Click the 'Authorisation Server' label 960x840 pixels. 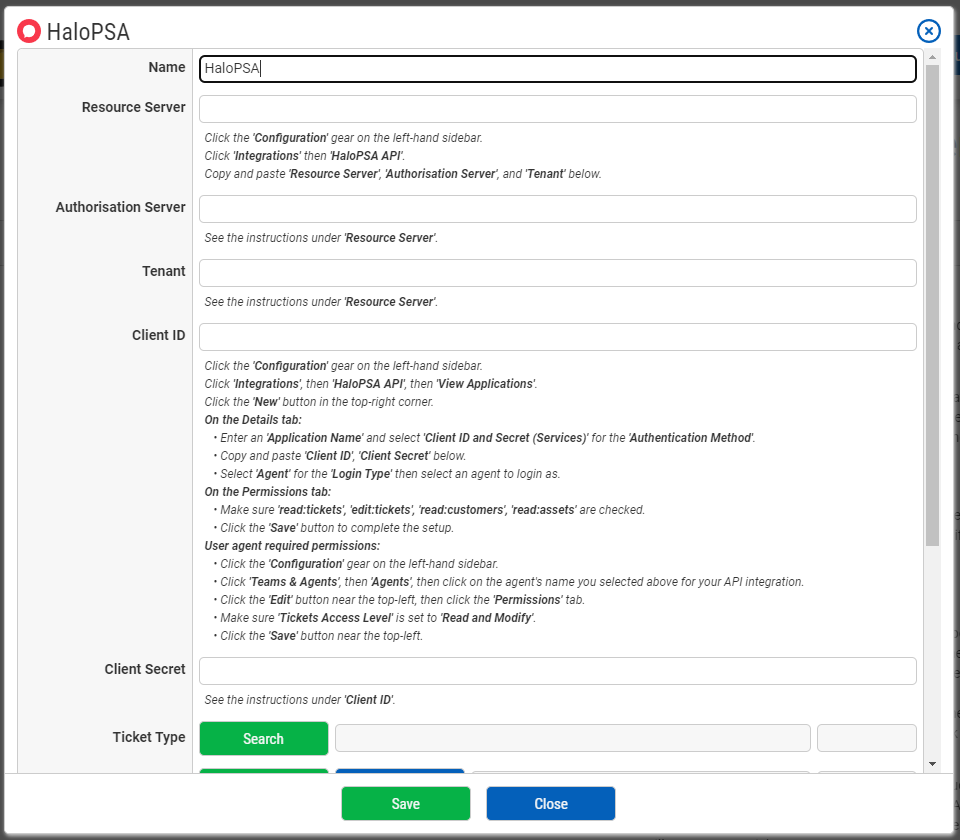pos(121,207)
